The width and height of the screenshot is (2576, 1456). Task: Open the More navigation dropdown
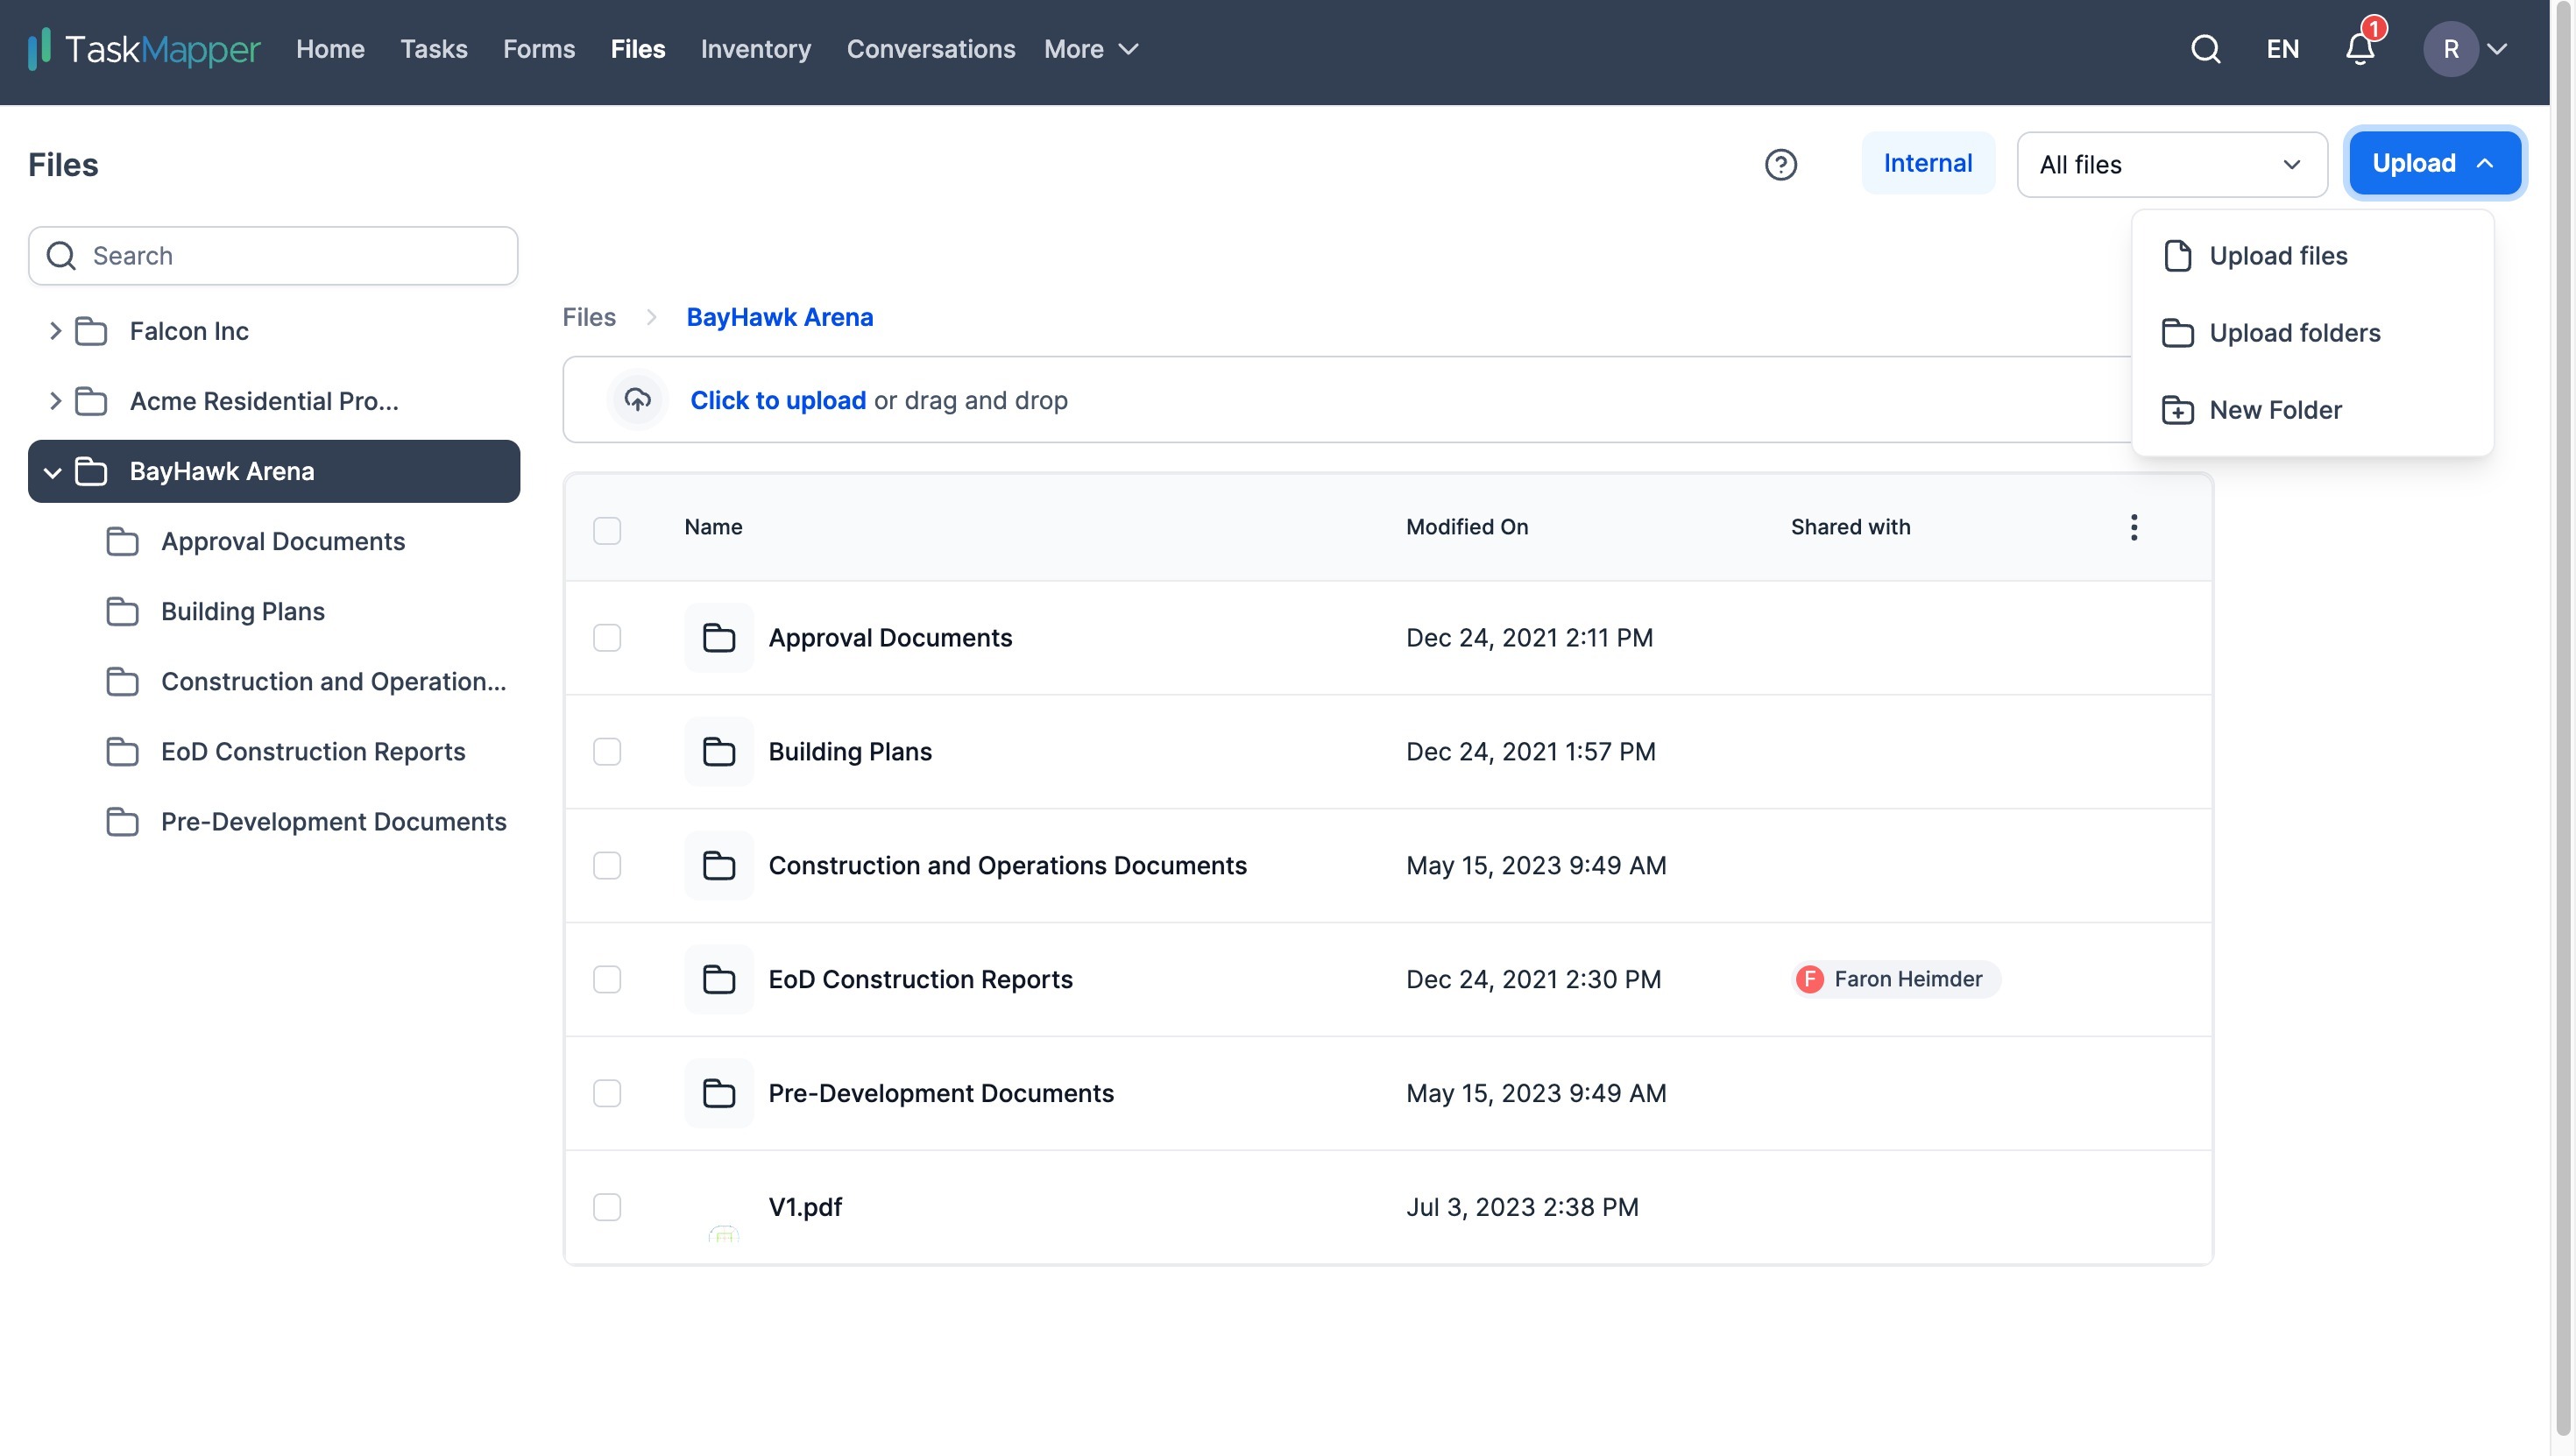coord(1091,49)
